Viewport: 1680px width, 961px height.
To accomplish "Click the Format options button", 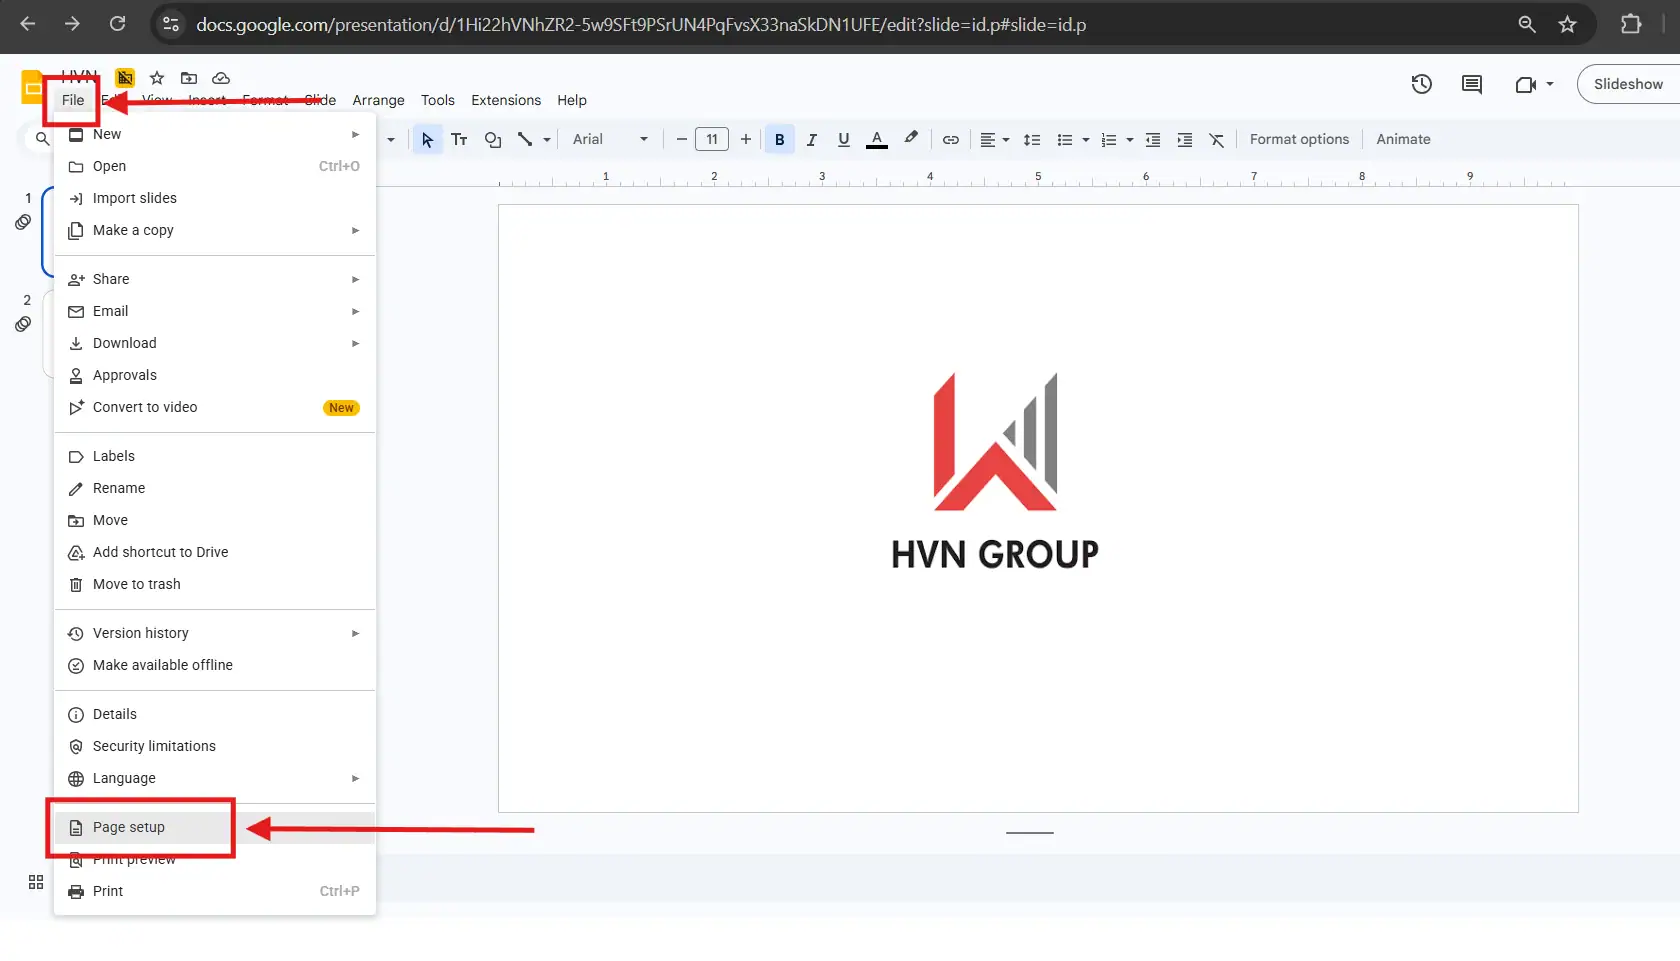I will click(1299, 140).
